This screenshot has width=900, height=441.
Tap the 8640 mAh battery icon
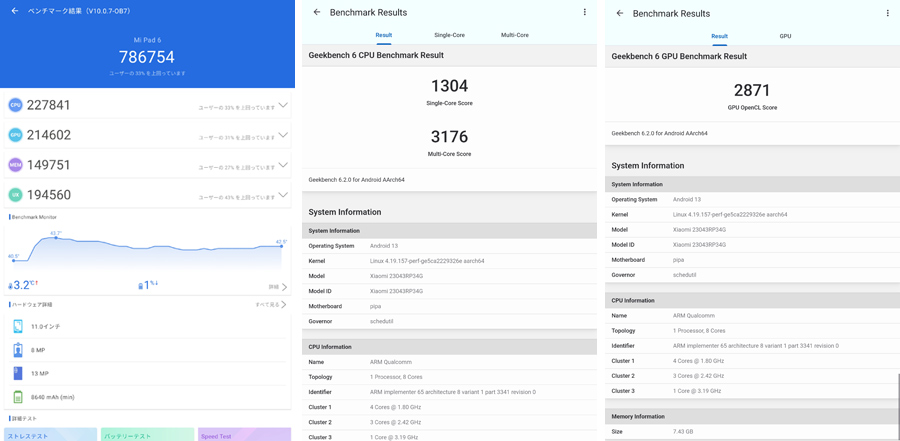[x=18, y=397]
